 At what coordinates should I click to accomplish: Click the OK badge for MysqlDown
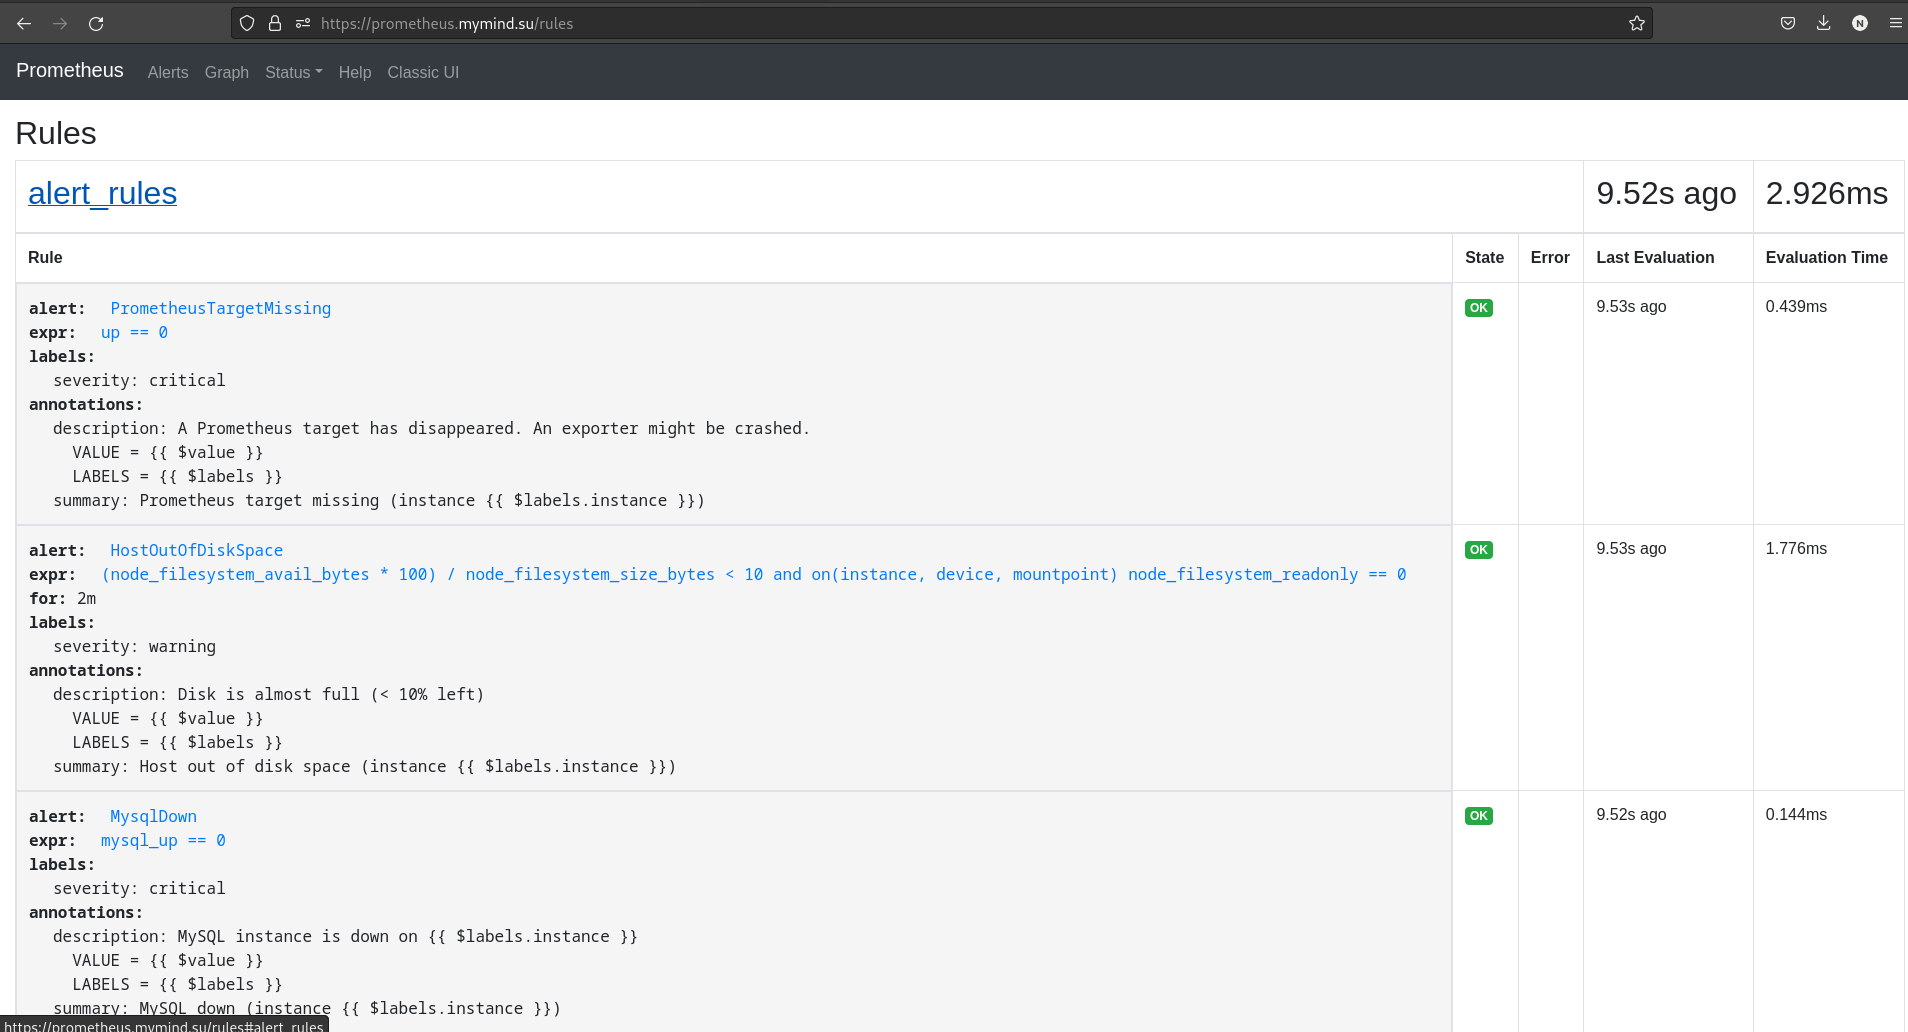pyautogui.click(x=1479, y=816)
